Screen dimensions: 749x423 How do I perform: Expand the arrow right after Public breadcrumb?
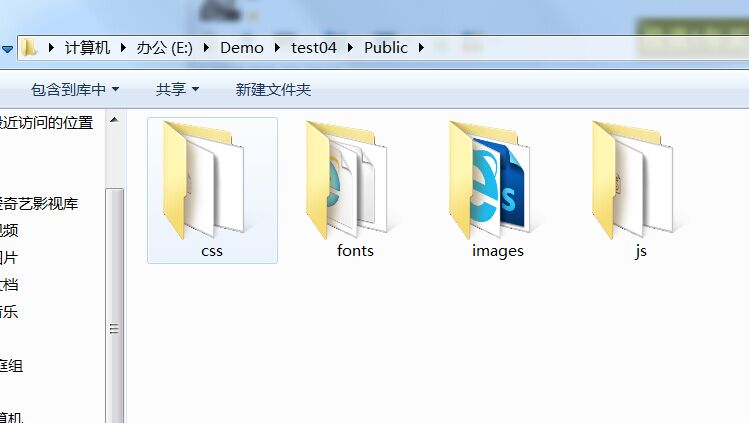[421, 47]
